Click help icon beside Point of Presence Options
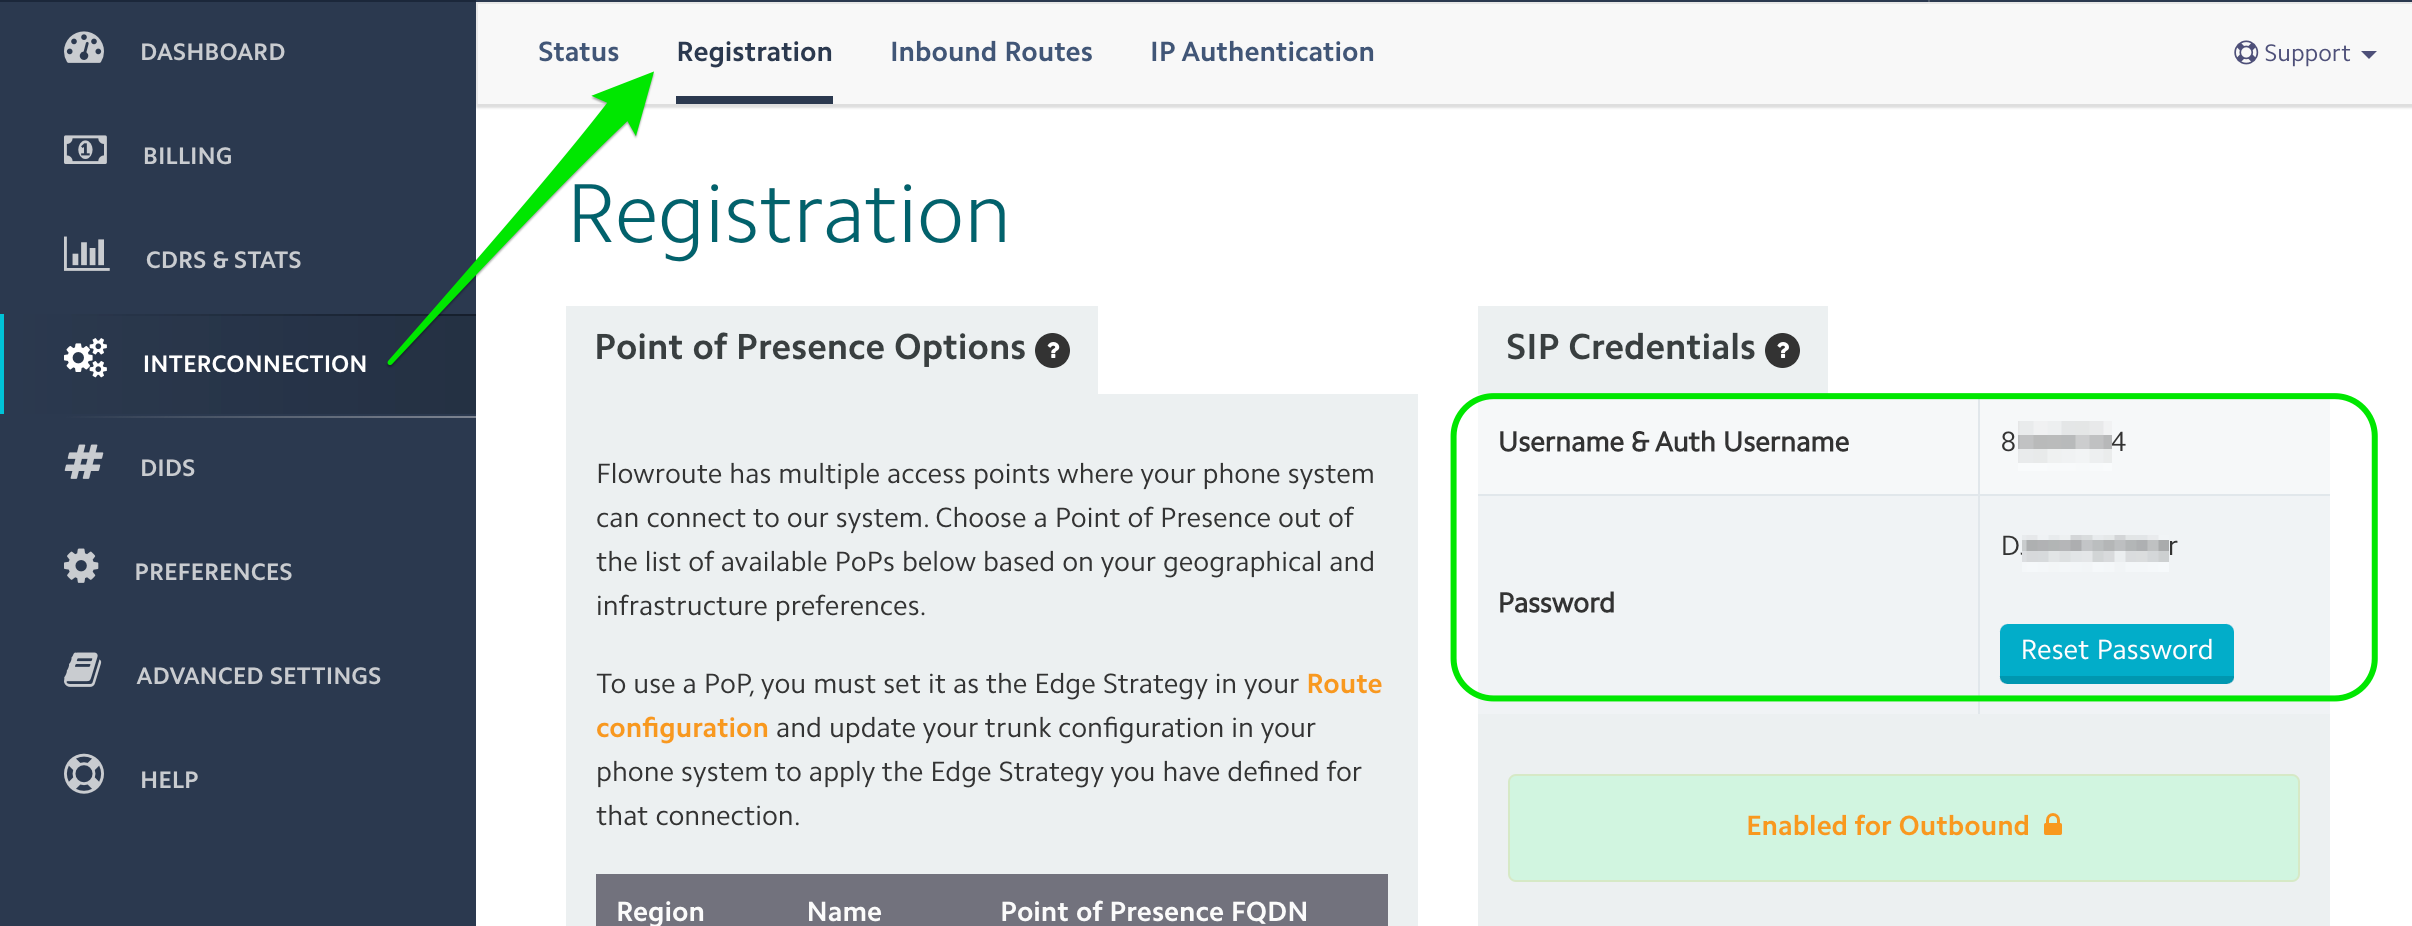Screen dimensions: 2412x926 [1052, 350]
